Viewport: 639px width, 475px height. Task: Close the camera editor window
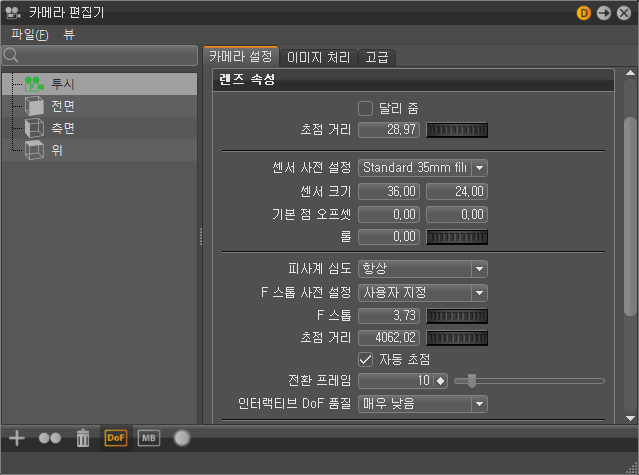624,13
